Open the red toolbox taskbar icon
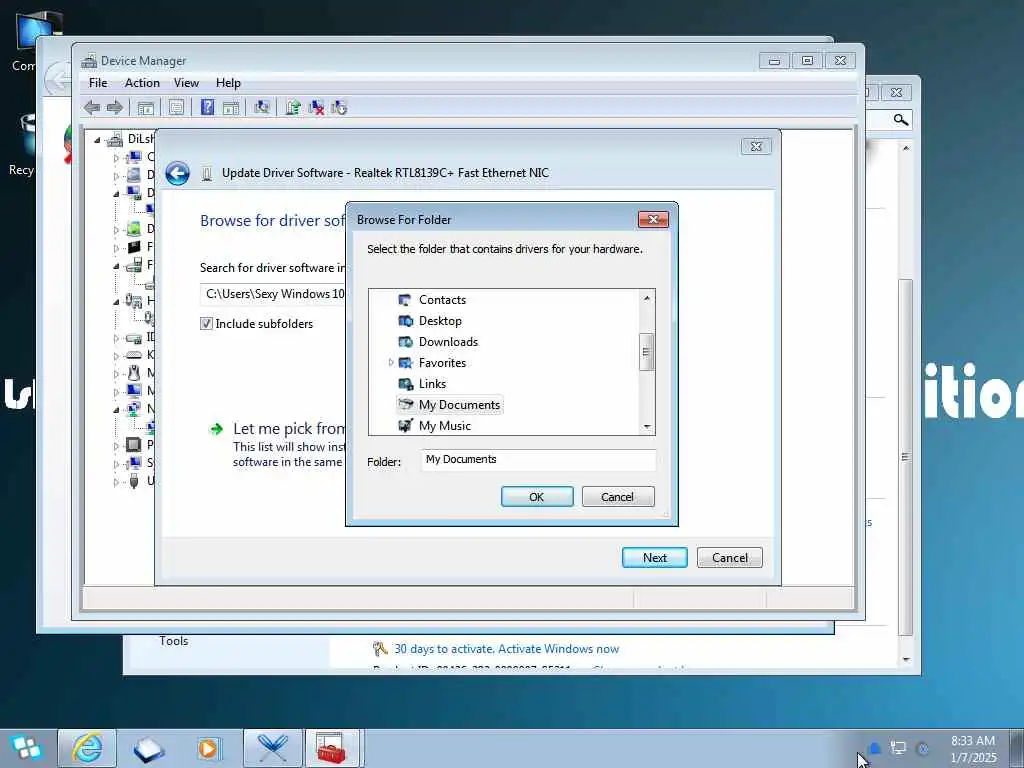Image resolution: width=1024 pixels, height=768 pixels. point(331,748)
